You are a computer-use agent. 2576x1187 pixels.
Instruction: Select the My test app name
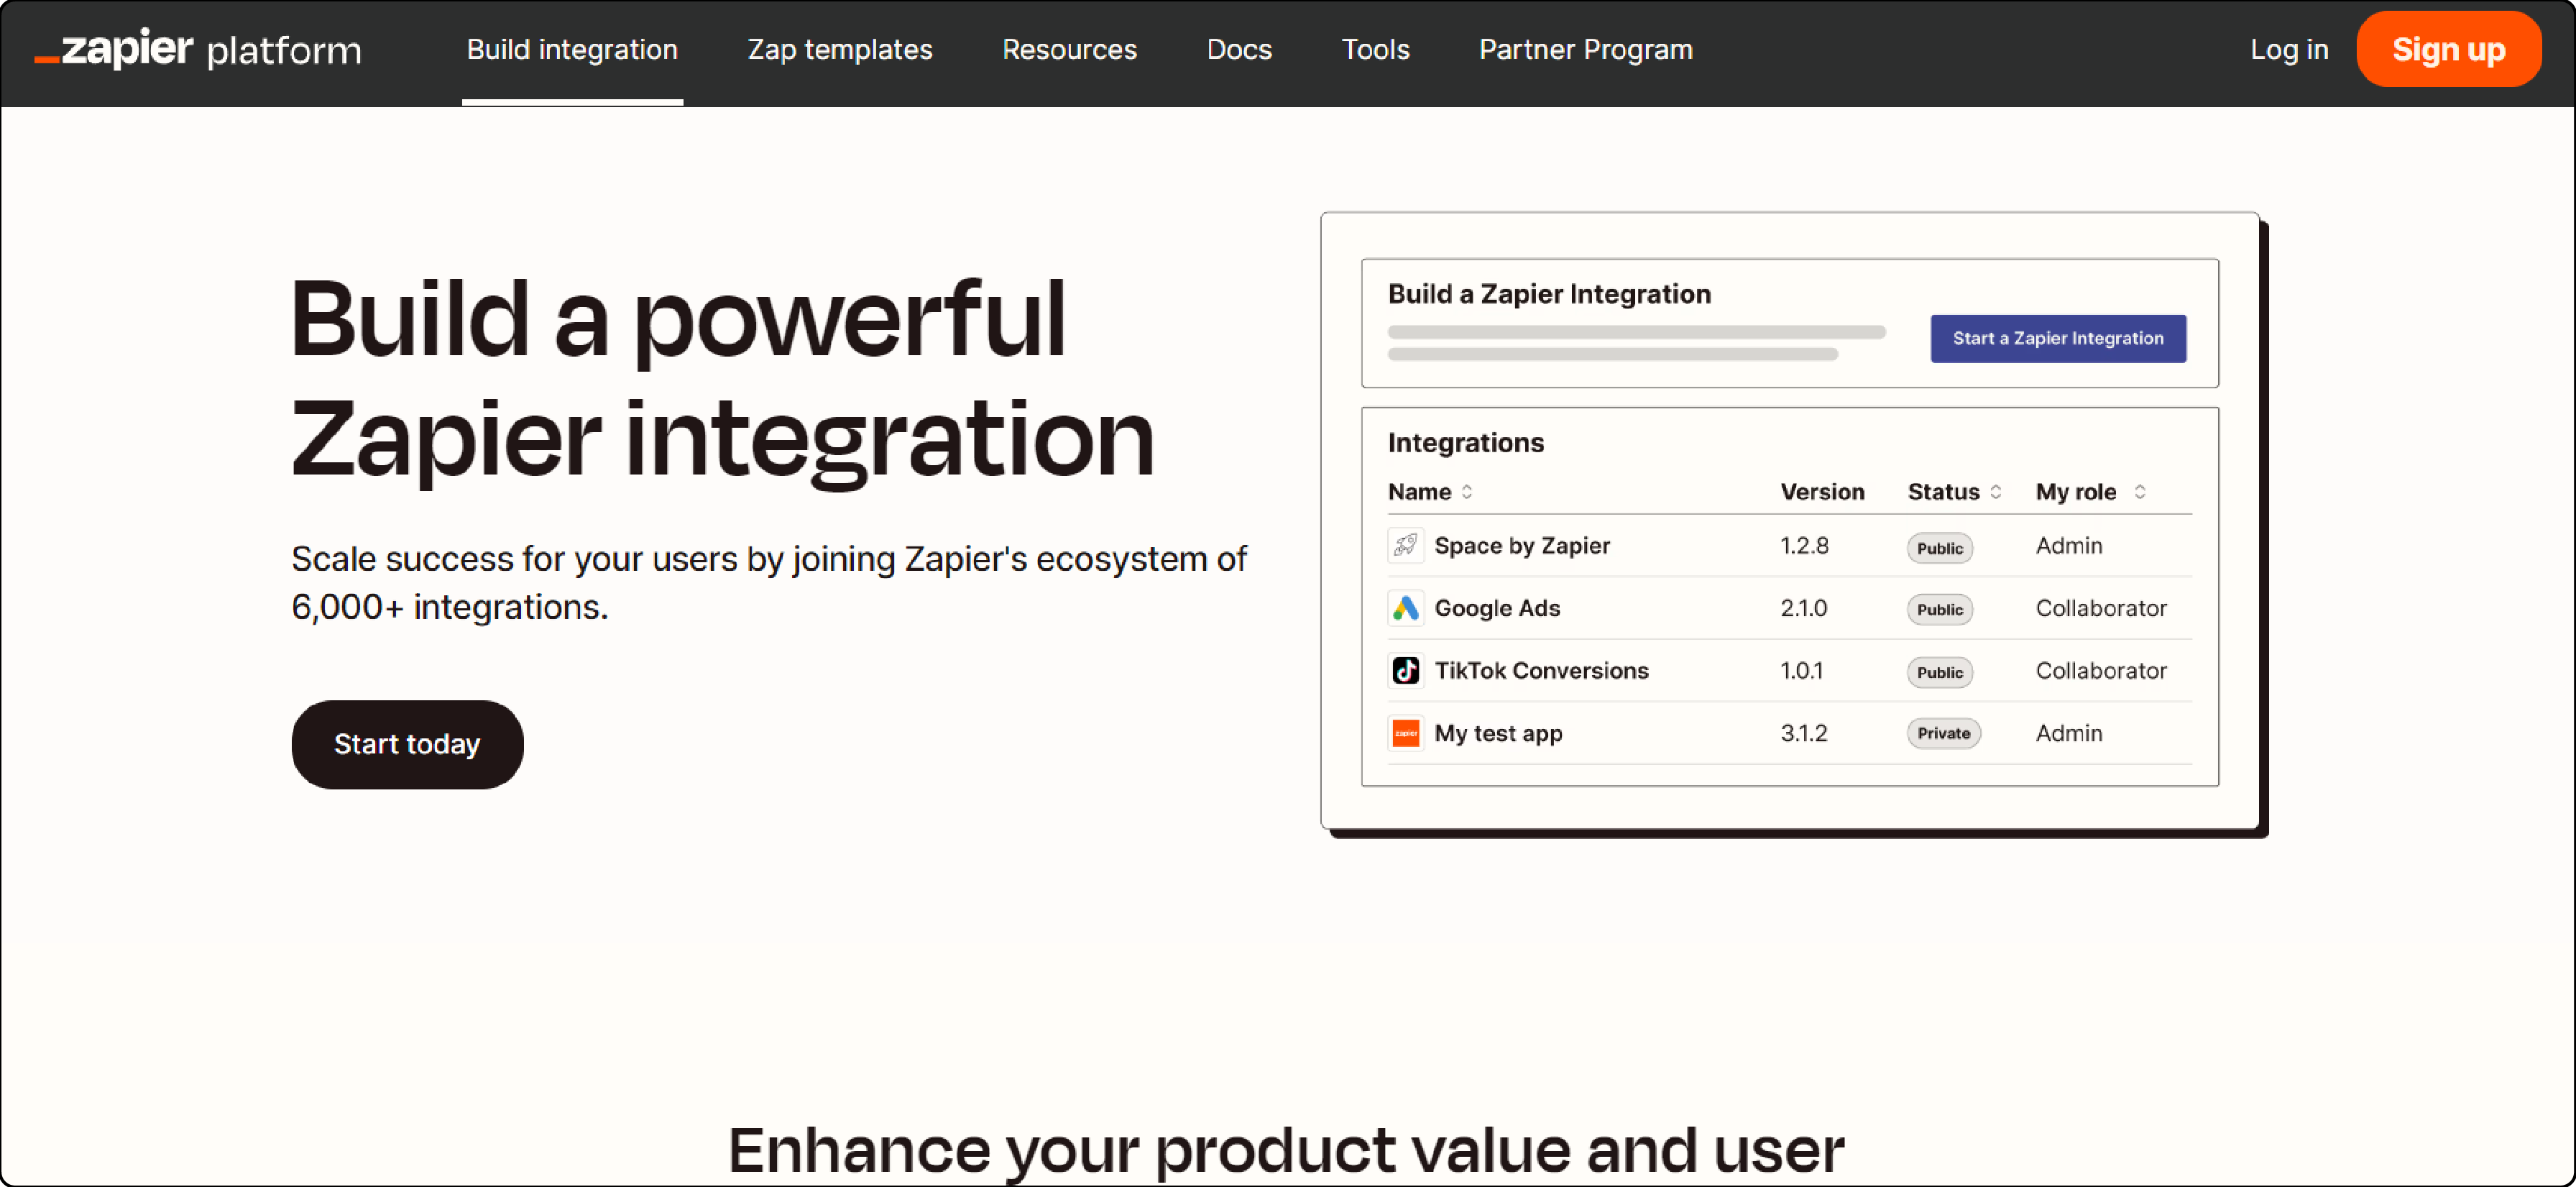coord(1497,733)
